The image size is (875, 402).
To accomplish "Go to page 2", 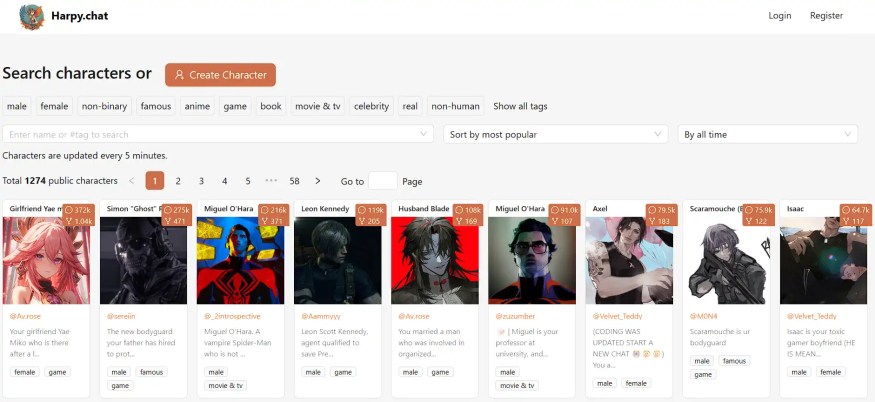I will [x=178, y=181].
